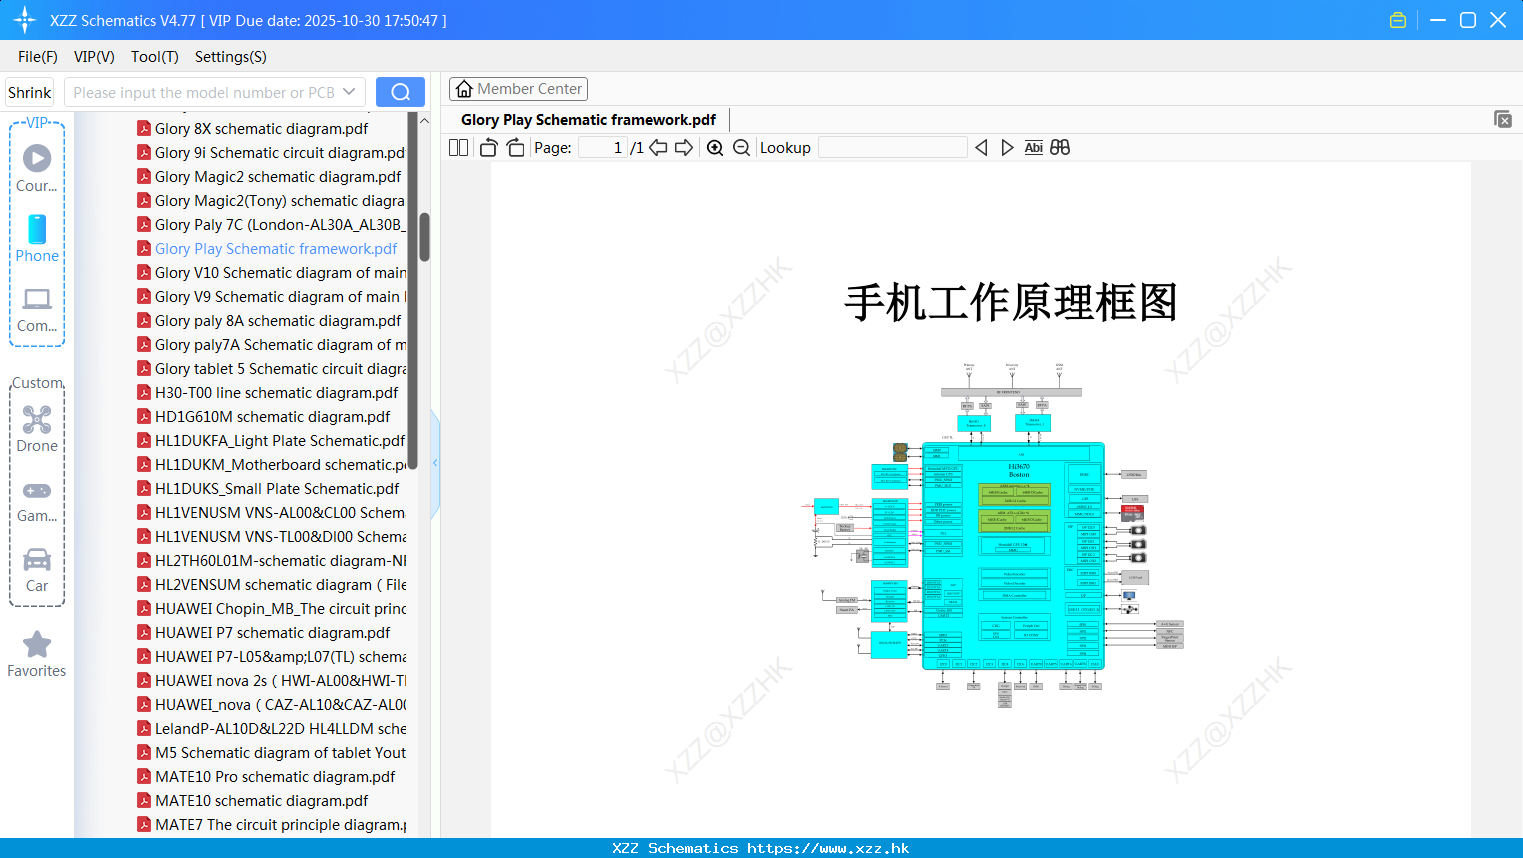The width and height of the screenshot is (1523, 858).
Task: Select the Glory Play Schematic framework.pdf tab
Action: pyautogui.click(x=589, y=120)
